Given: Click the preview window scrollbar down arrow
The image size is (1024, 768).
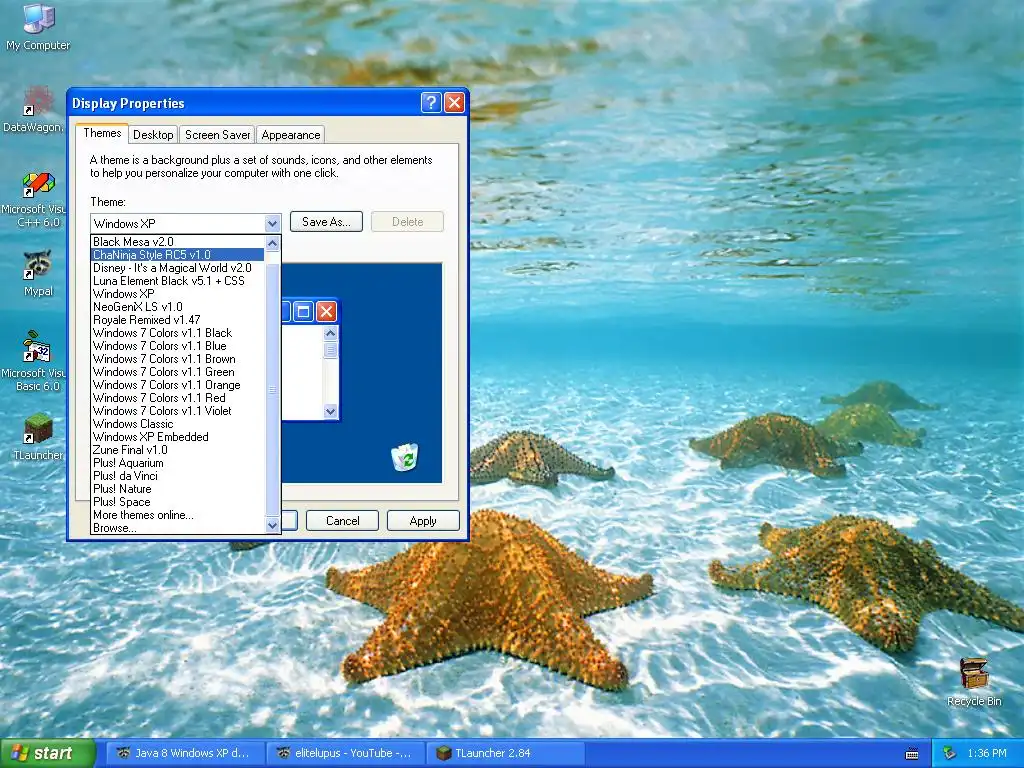Looking at the screenshot, I should [x=330, y=411].
